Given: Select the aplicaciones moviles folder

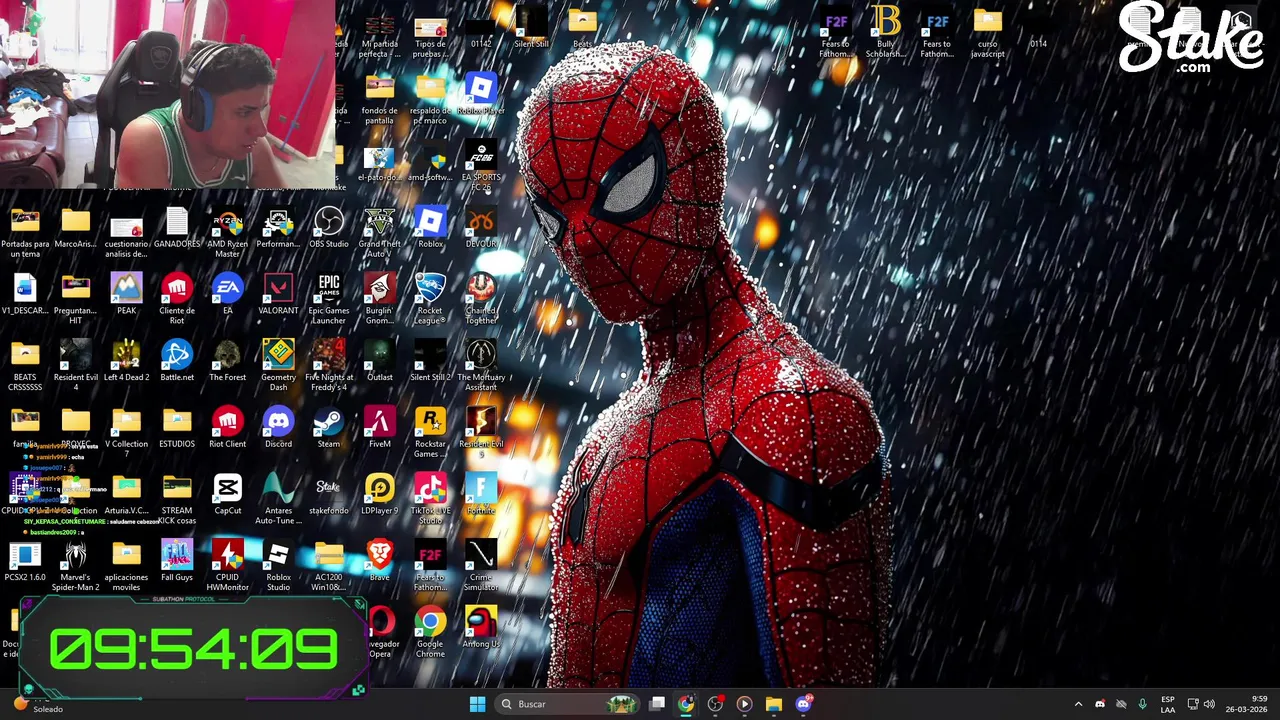Looking at the screenshot, I should point(126,566).
